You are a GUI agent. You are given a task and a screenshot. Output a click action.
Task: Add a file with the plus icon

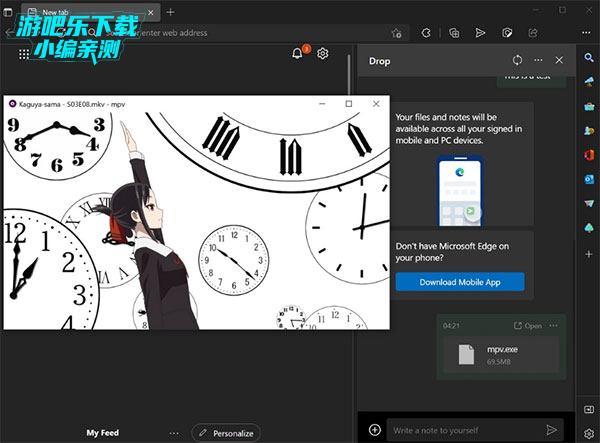point(375,429)
